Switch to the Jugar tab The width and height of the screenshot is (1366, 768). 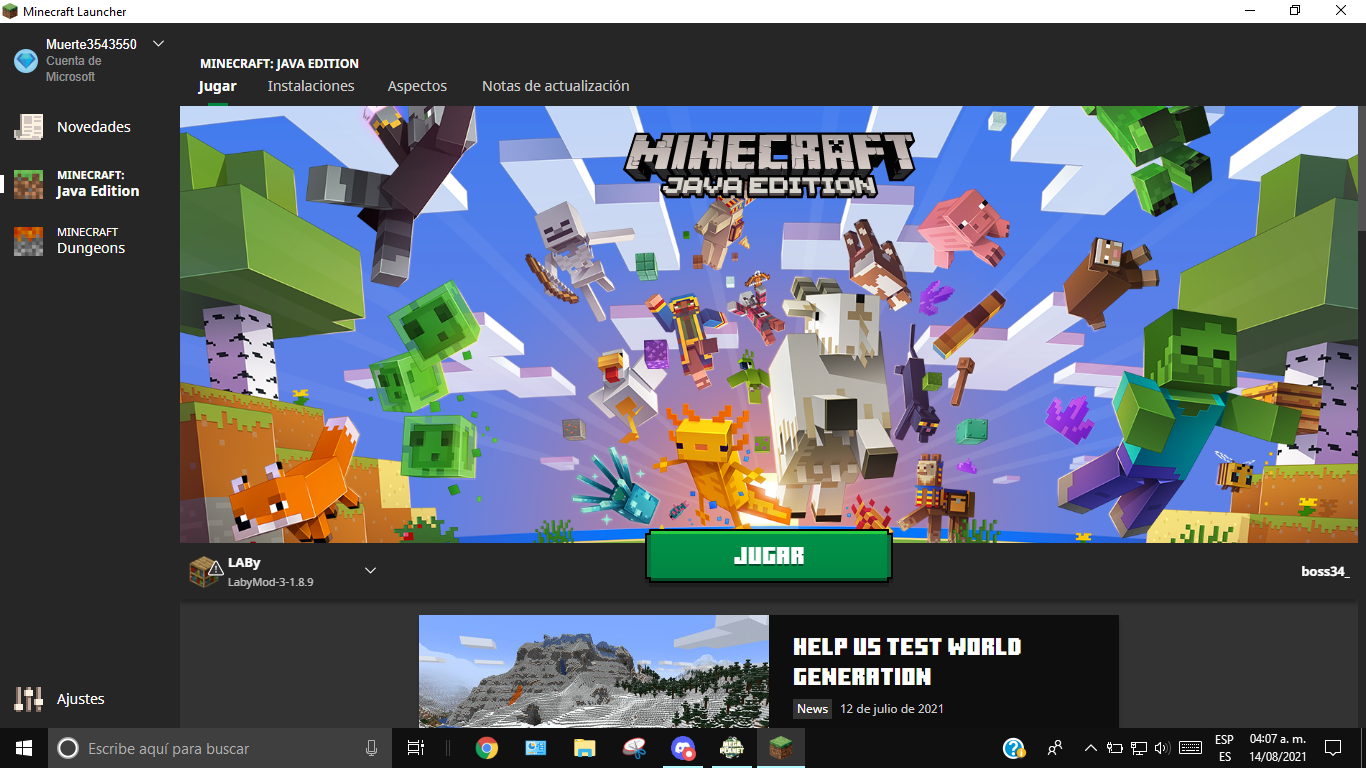pos(217,86)
